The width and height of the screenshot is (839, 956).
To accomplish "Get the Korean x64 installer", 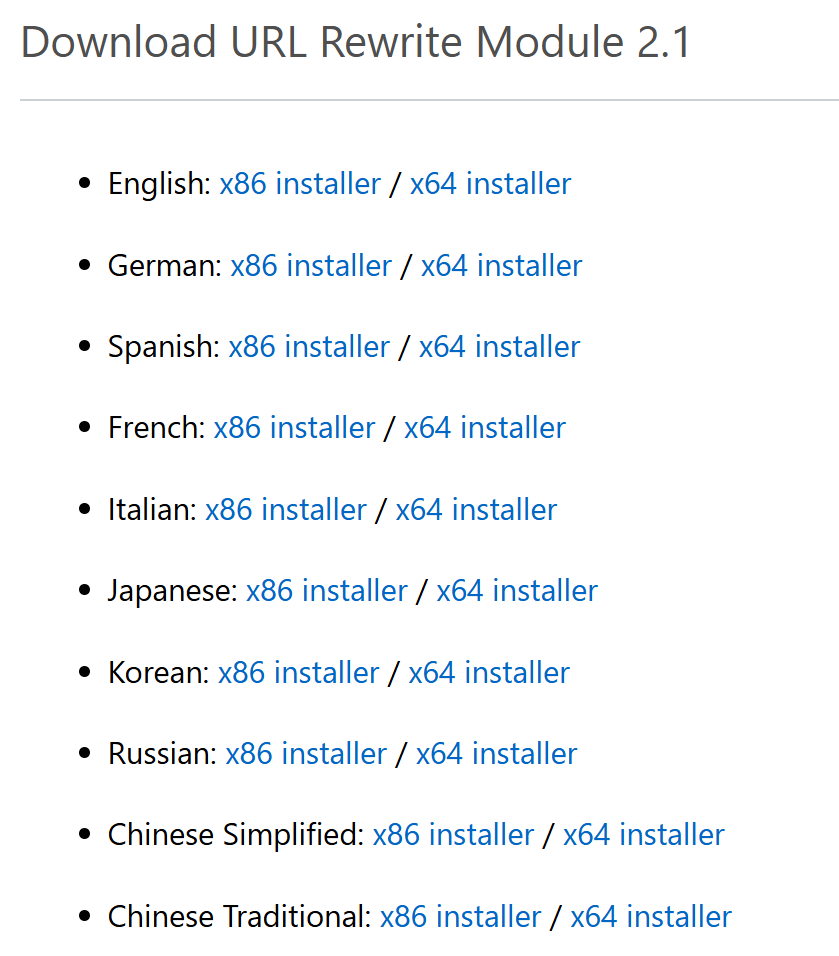I will pyautogui.click(x=489, y=672).
